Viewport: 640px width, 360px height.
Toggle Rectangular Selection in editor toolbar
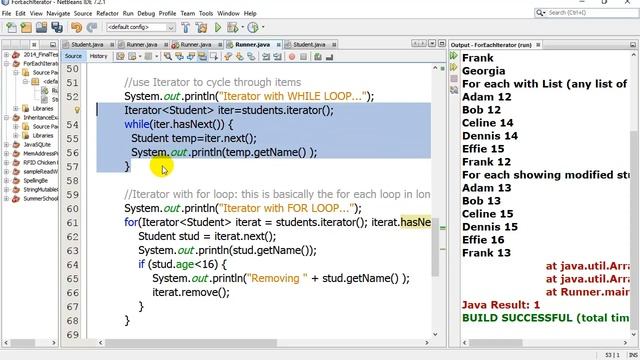coord(213,56)
